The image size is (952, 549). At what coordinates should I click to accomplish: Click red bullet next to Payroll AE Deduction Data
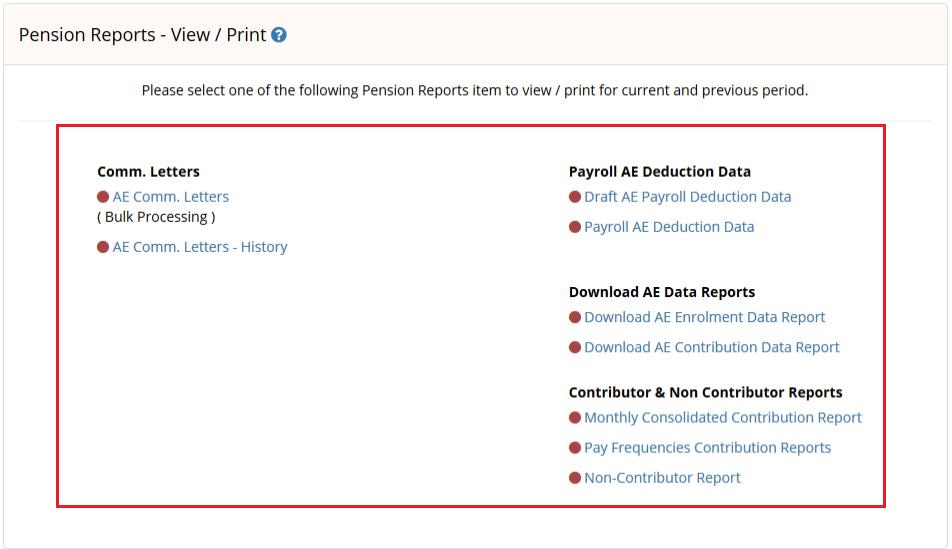575,227
